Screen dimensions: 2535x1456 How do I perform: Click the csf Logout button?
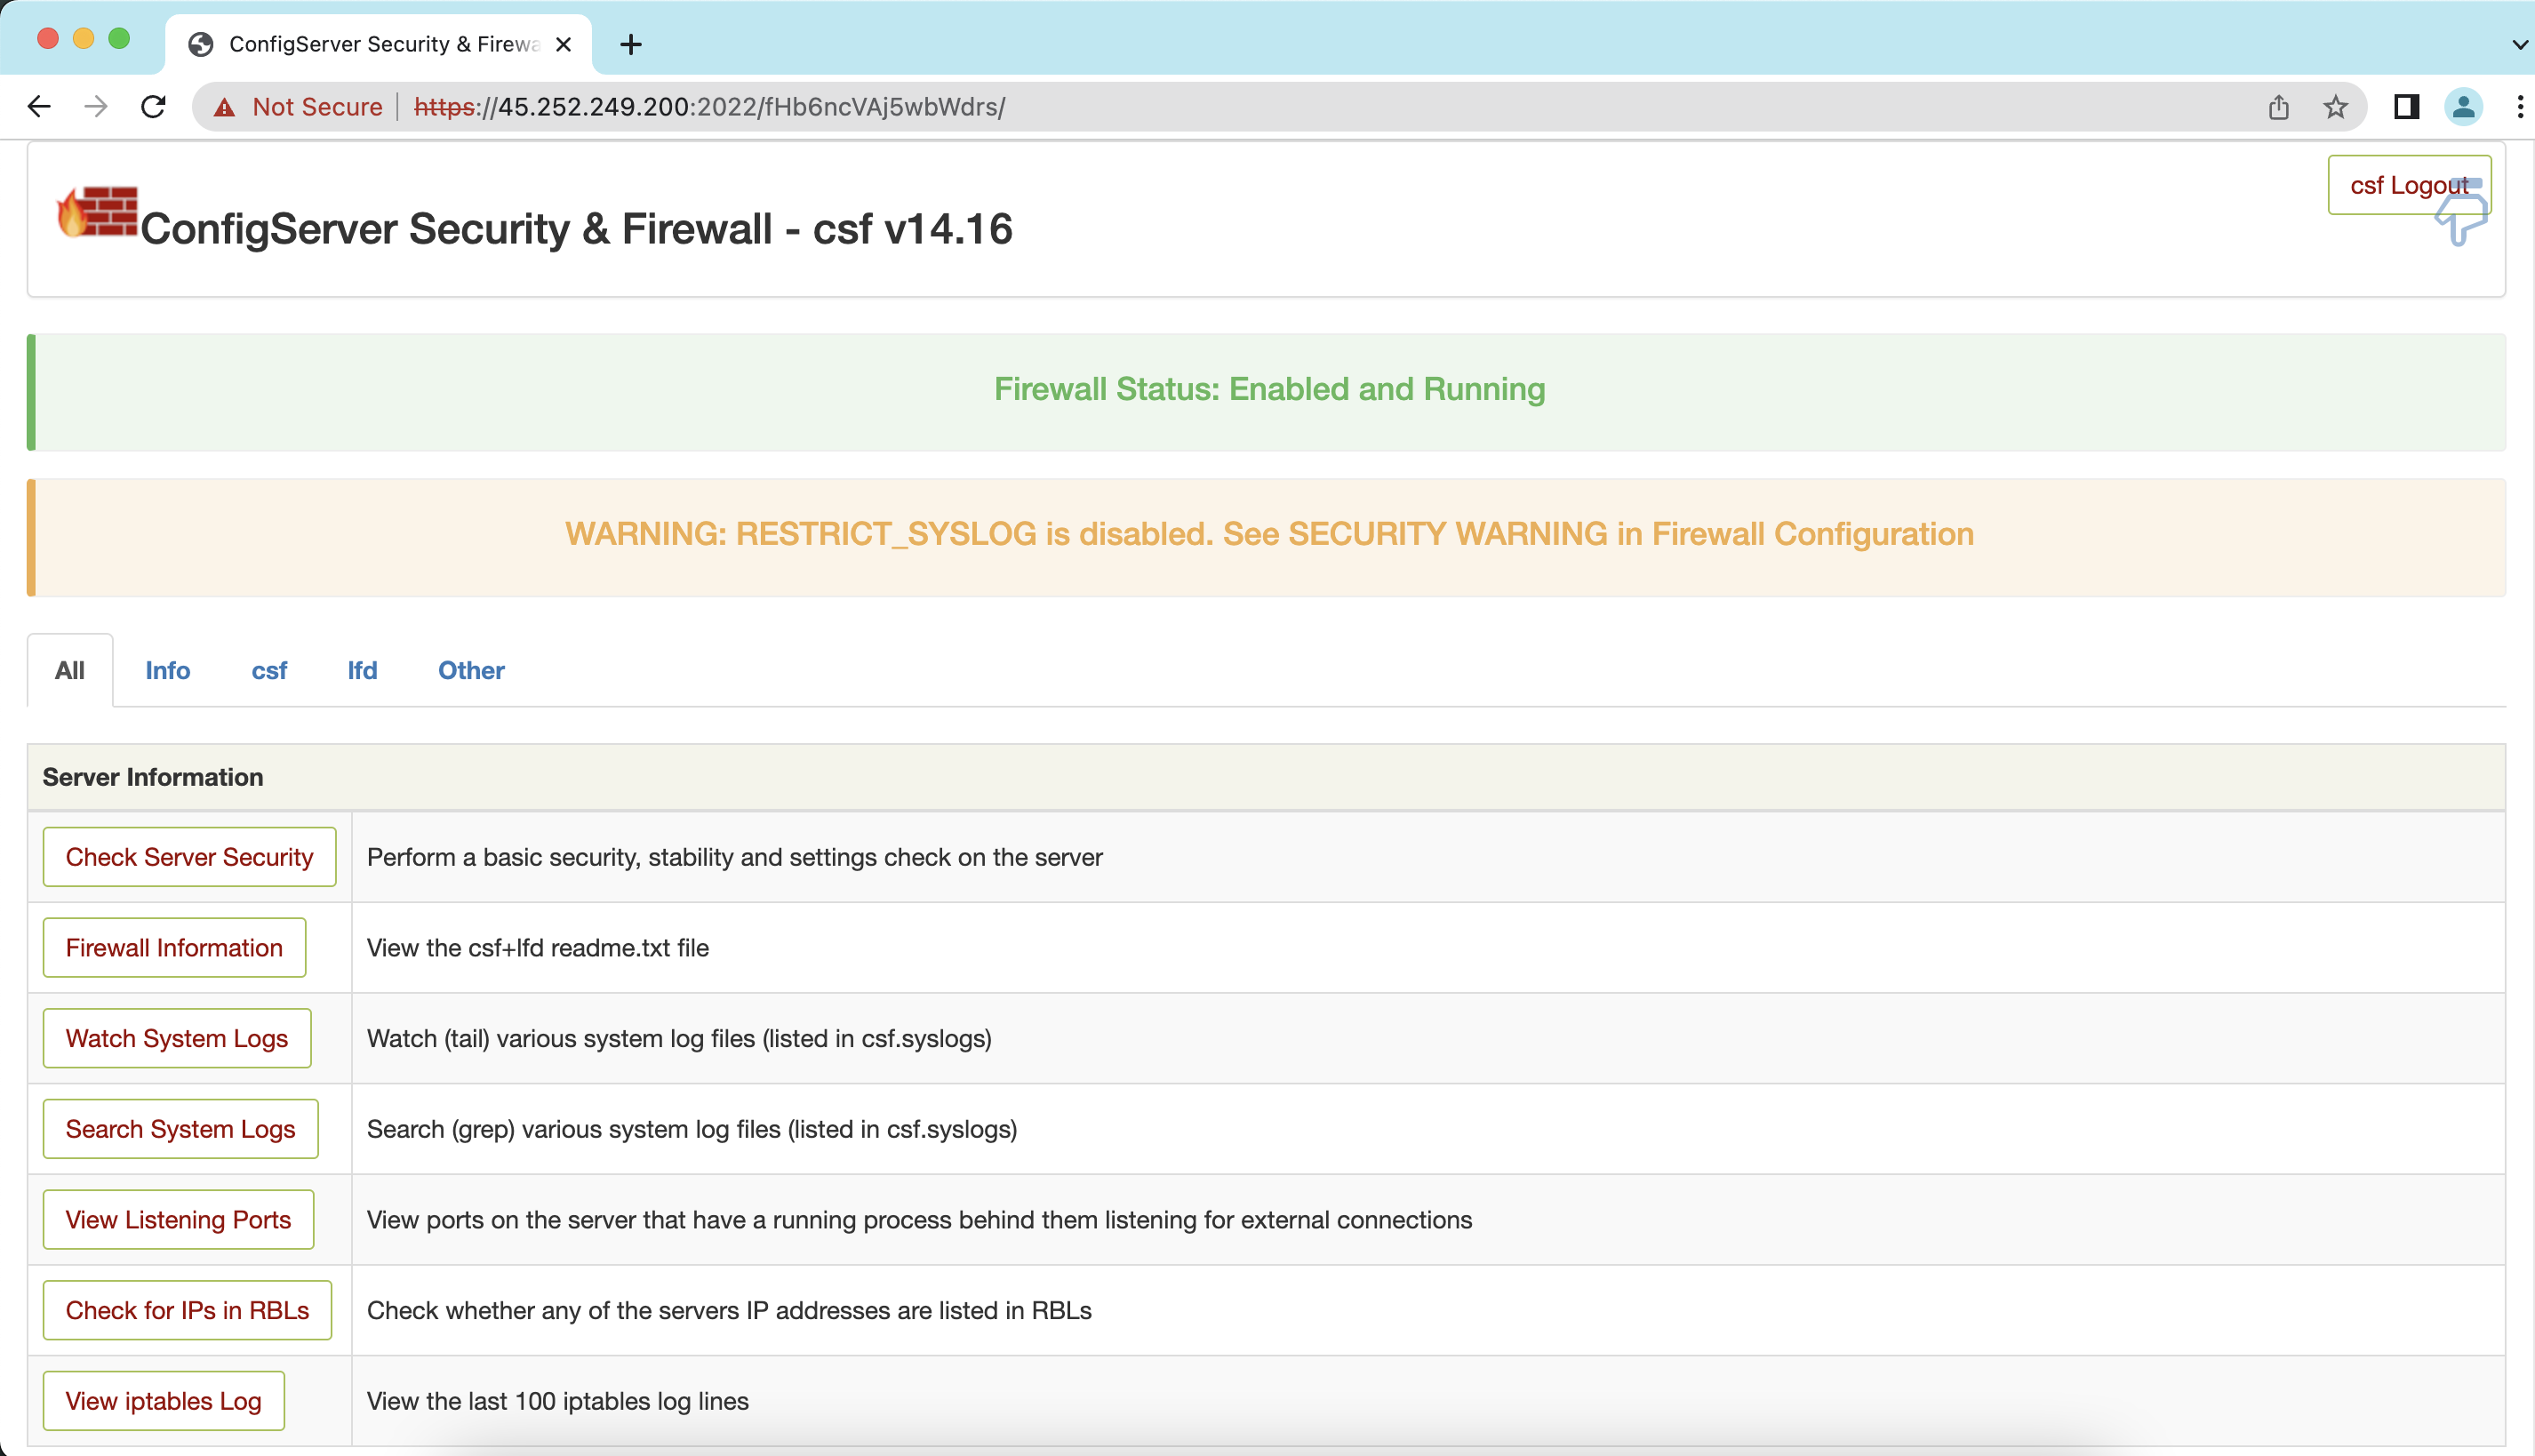[x=2409, y=185]
